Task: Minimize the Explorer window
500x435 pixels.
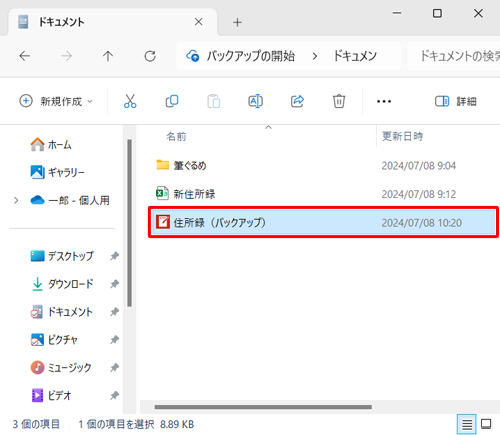Action: point(397,13)
